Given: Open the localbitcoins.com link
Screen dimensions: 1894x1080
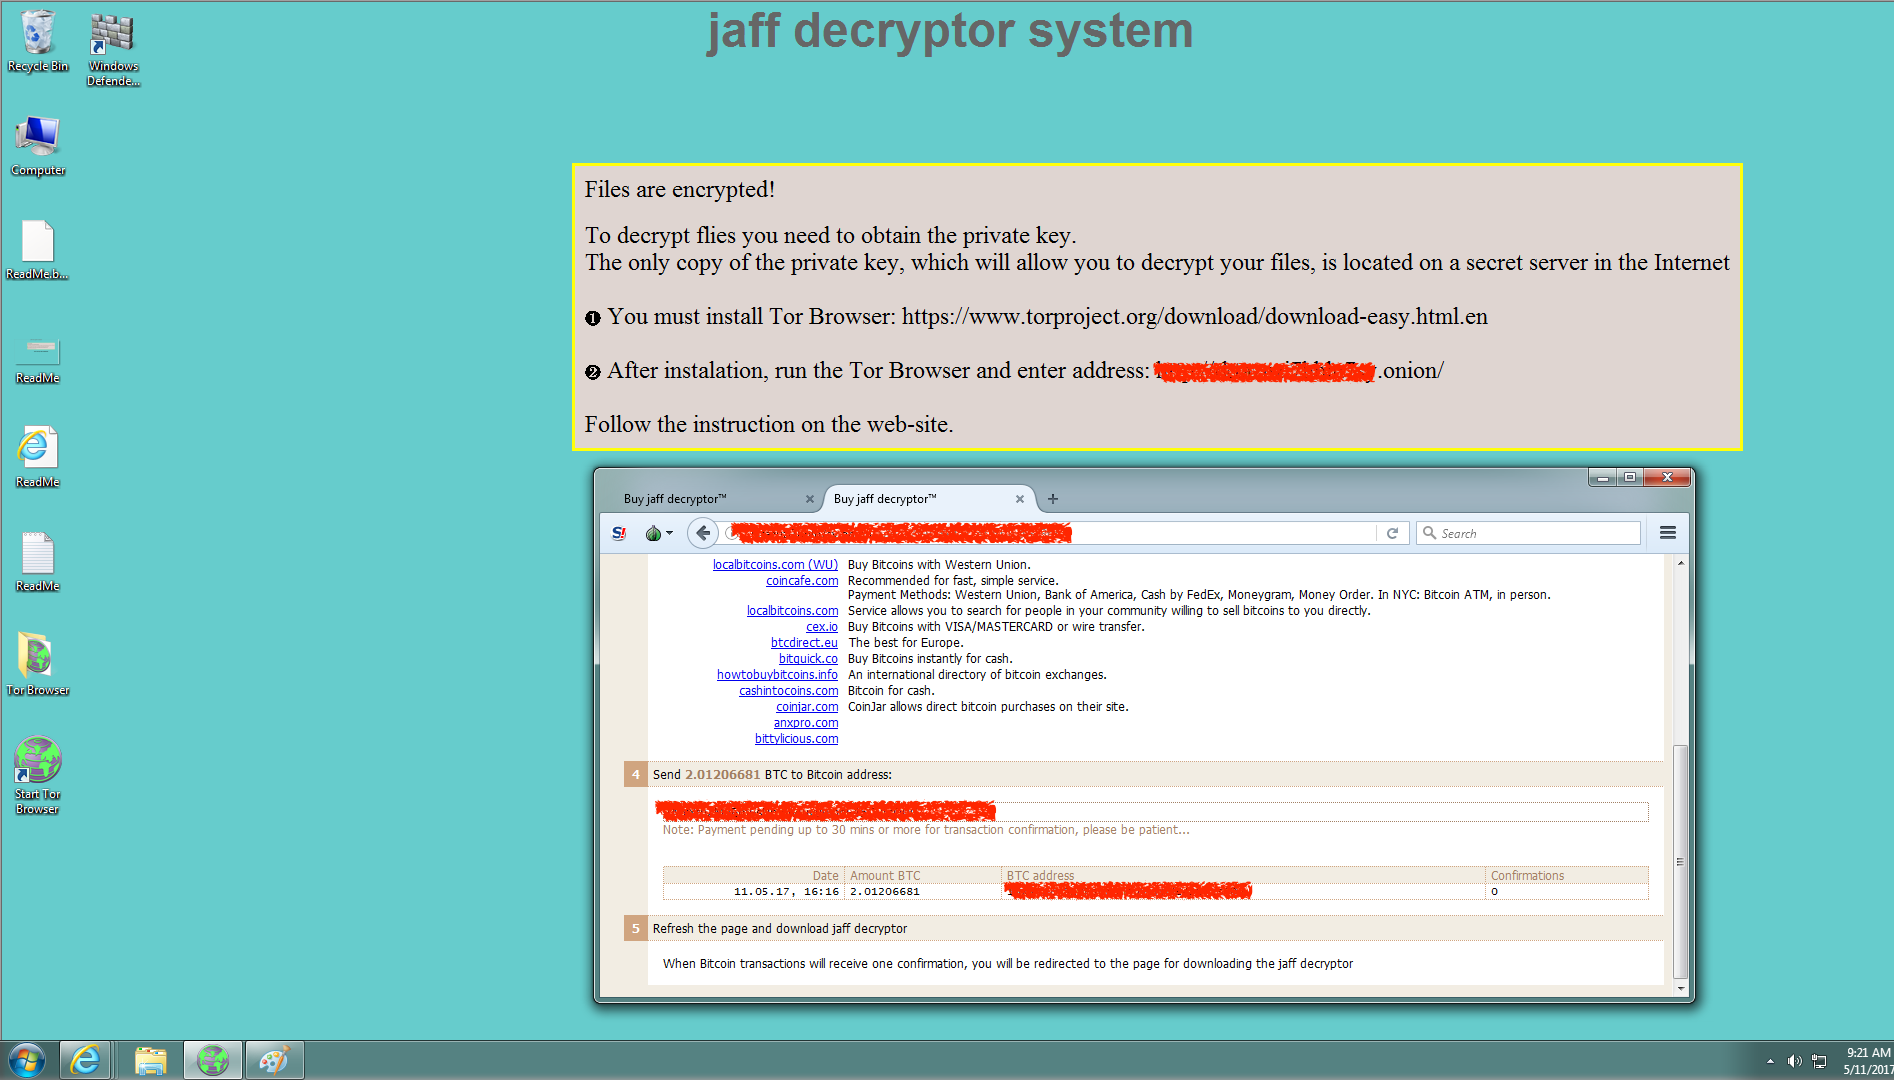Looking at the screenshot, I should pyautogui.click(x=792, y=611).
